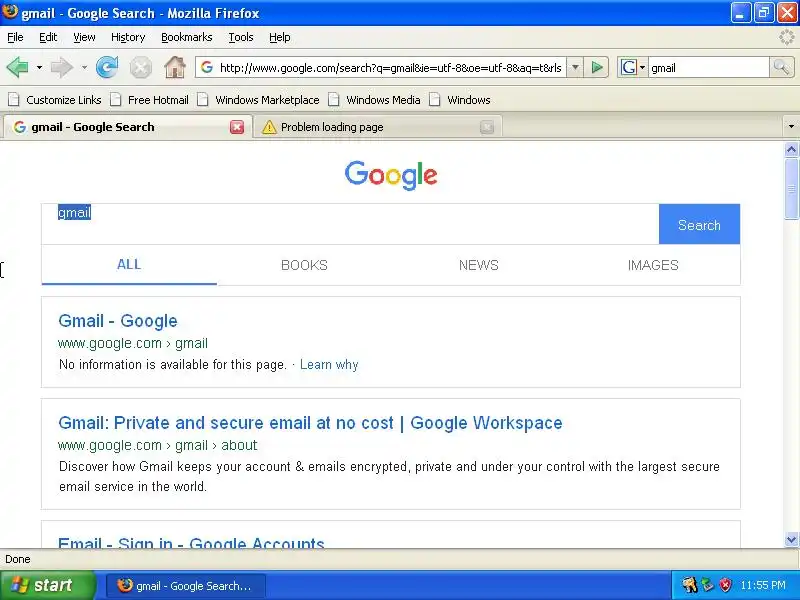Image resolution: width=800 pixels, height=600 pixels.
Task: Go to the Home page icon
Action: (x=174, y=67)
